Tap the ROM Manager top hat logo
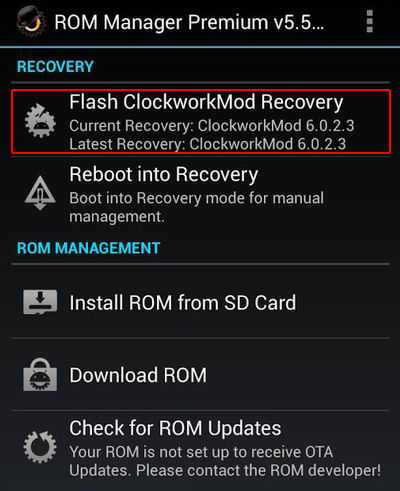The height and width of the screenshot is (491, 400). [x=30, y=21]
